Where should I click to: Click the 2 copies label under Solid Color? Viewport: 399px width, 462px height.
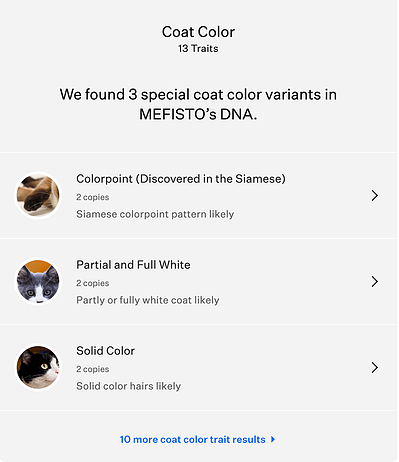93,369
